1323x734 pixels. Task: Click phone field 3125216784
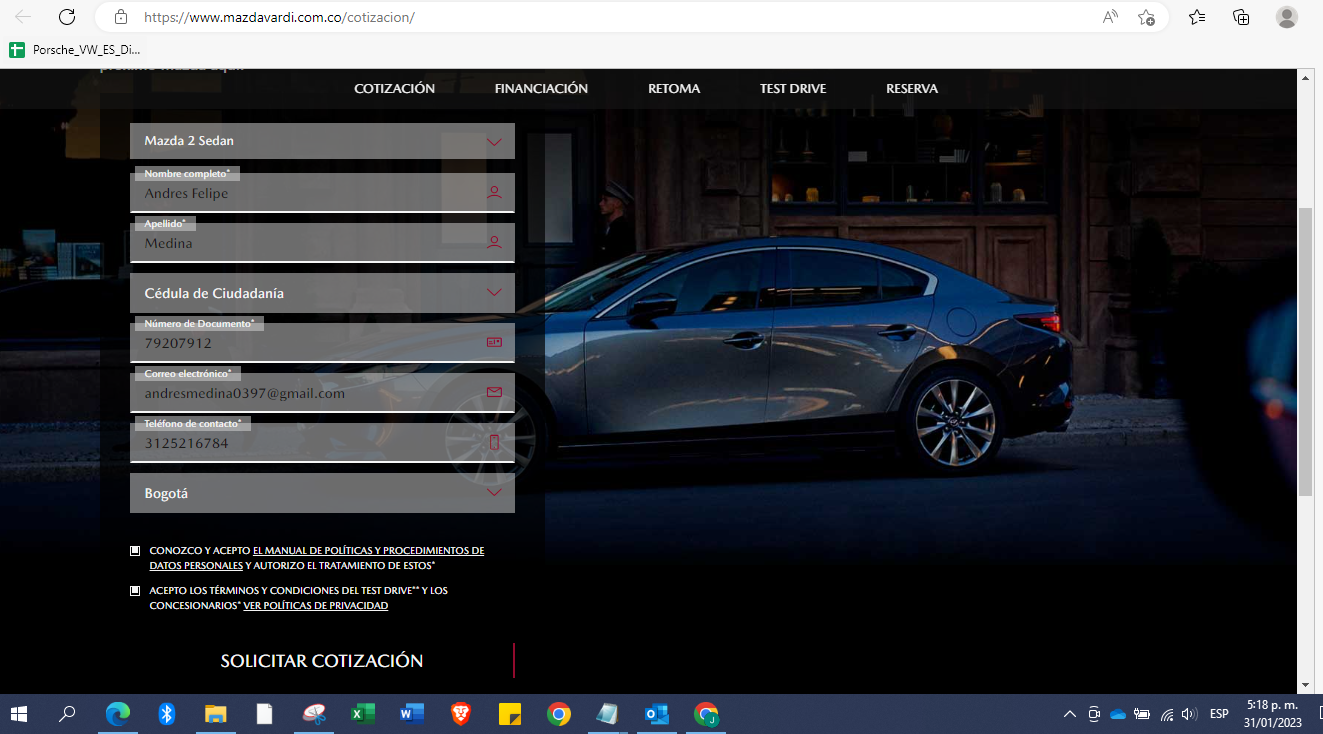coord(322,442)
